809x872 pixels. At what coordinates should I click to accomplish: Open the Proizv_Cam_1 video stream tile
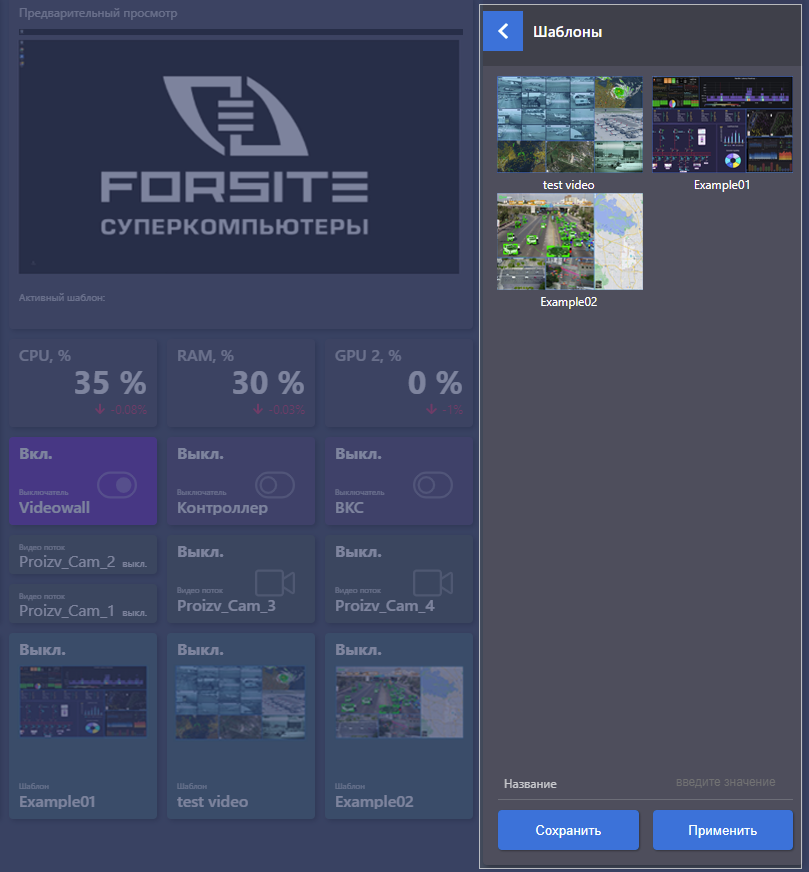83,604
